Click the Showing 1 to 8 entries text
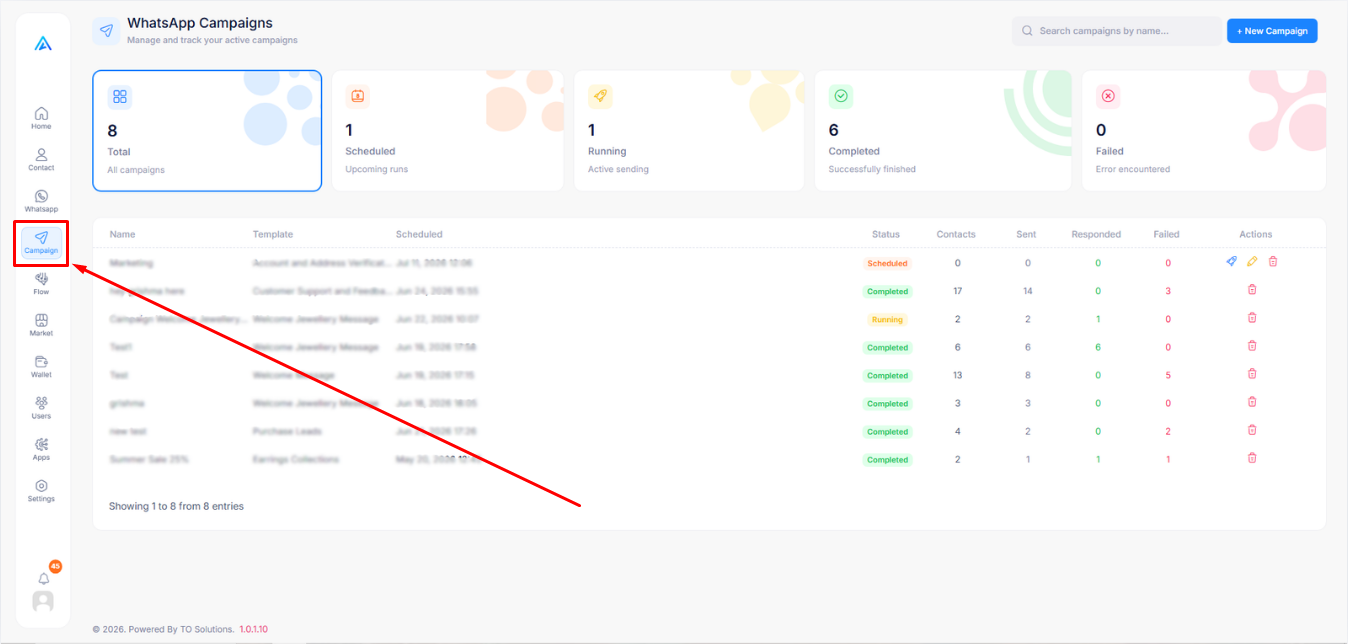 coord(176,506)
